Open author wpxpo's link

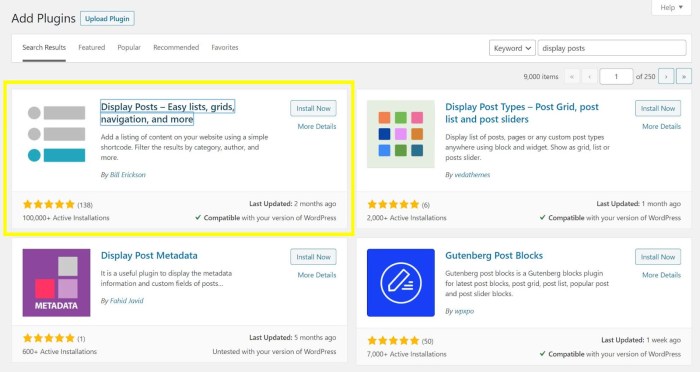pyautogui.click(x=464, y=311)
